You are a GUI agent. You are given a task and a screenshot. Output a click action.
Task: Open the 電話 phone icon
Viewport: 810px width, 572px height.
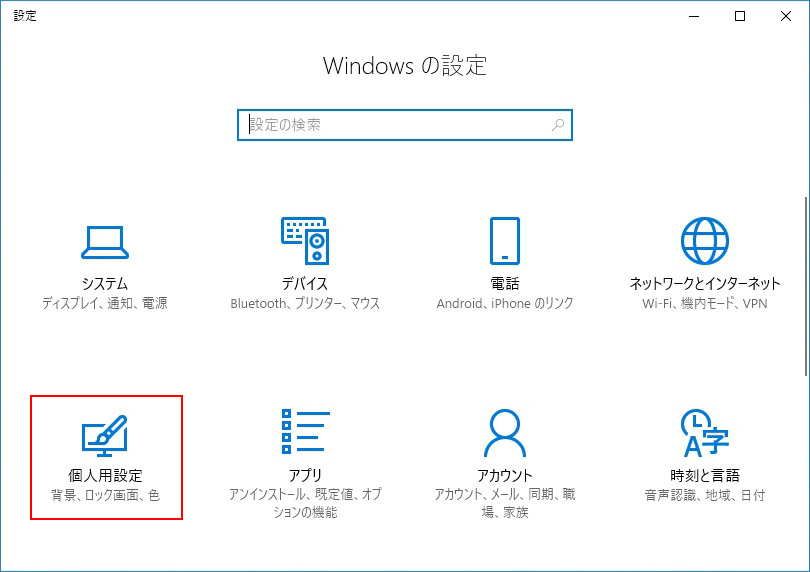[505, 241]
